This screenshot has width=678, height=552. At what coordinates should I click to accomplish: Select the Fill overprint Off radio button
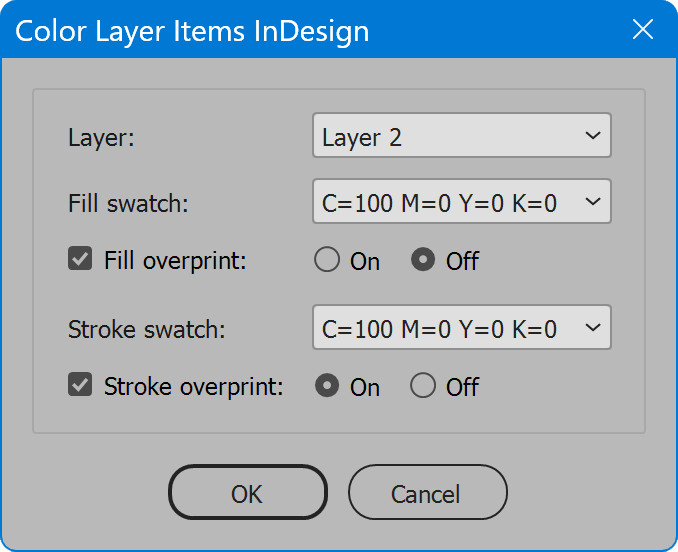423,259
